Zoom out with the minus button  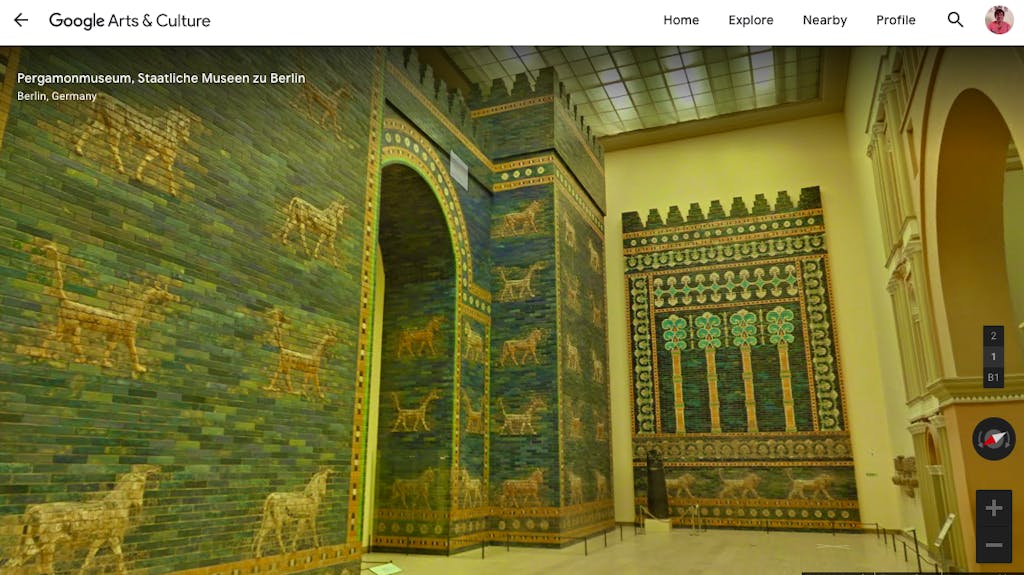(x=993, y=544)
